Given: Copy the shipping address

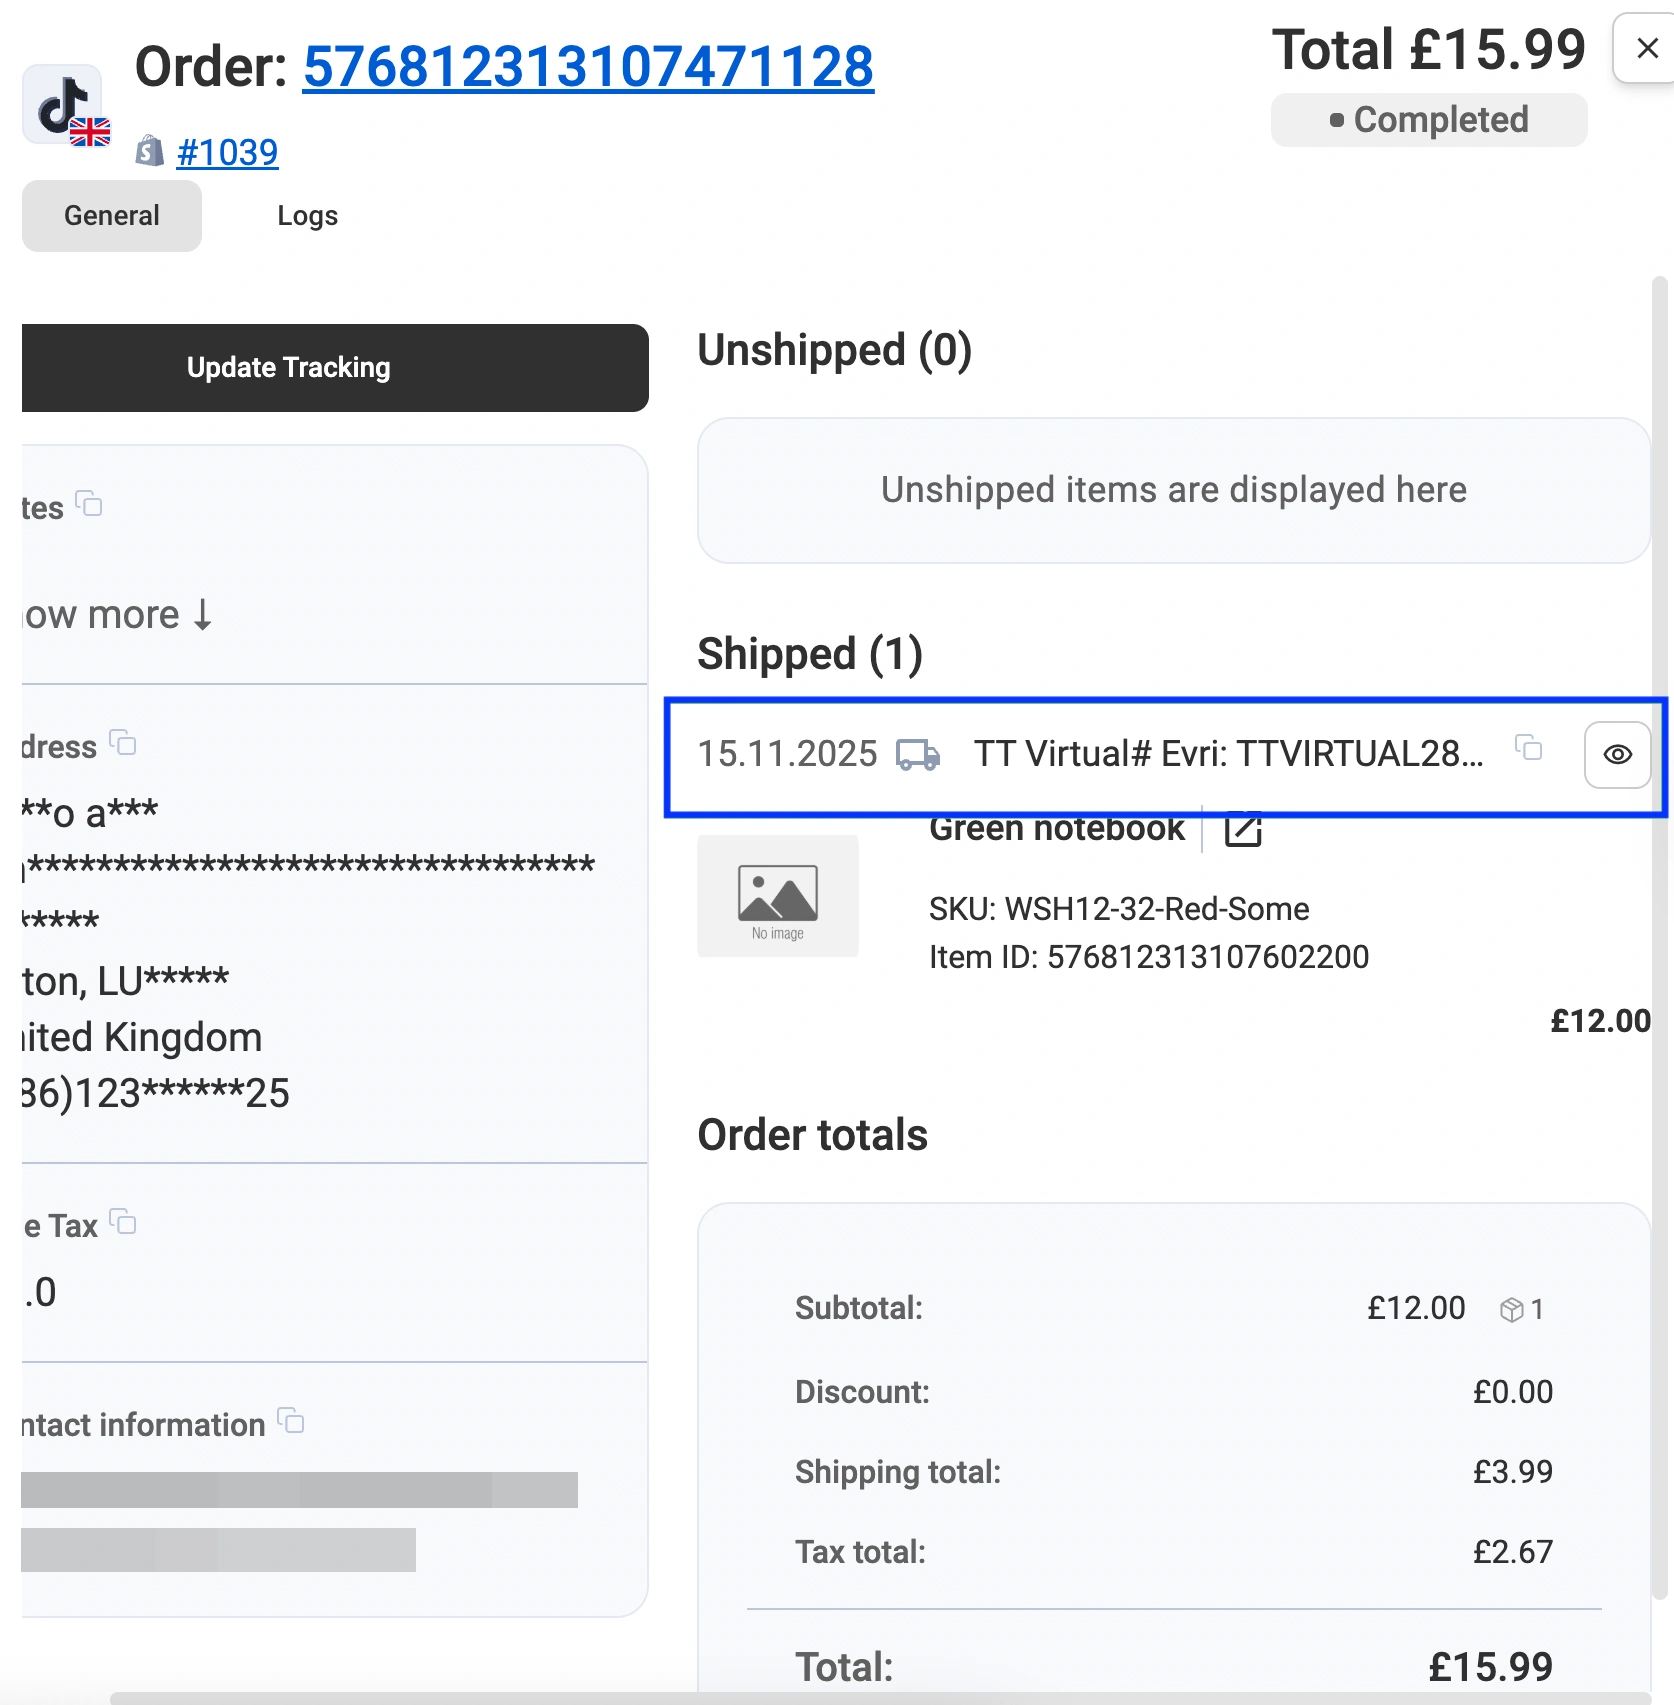Looking at the screenshot, I should [123, 743].
